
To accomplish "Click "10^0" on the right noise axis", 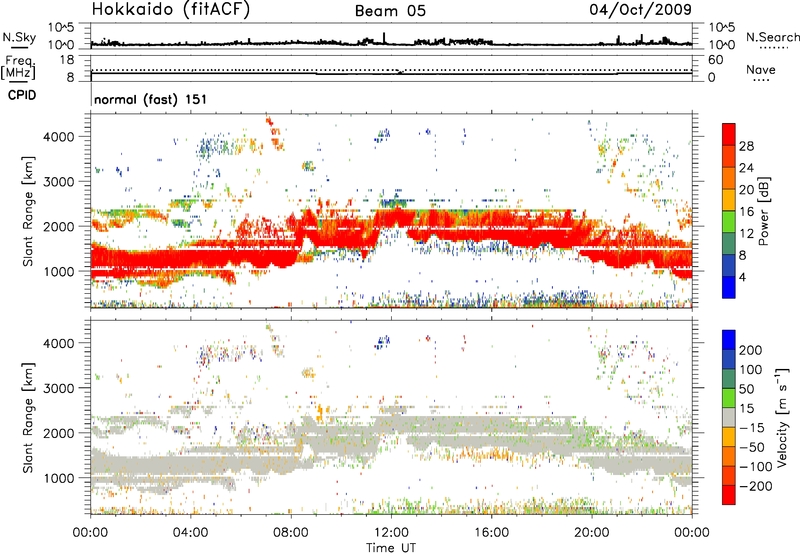I will coord(722,45).
